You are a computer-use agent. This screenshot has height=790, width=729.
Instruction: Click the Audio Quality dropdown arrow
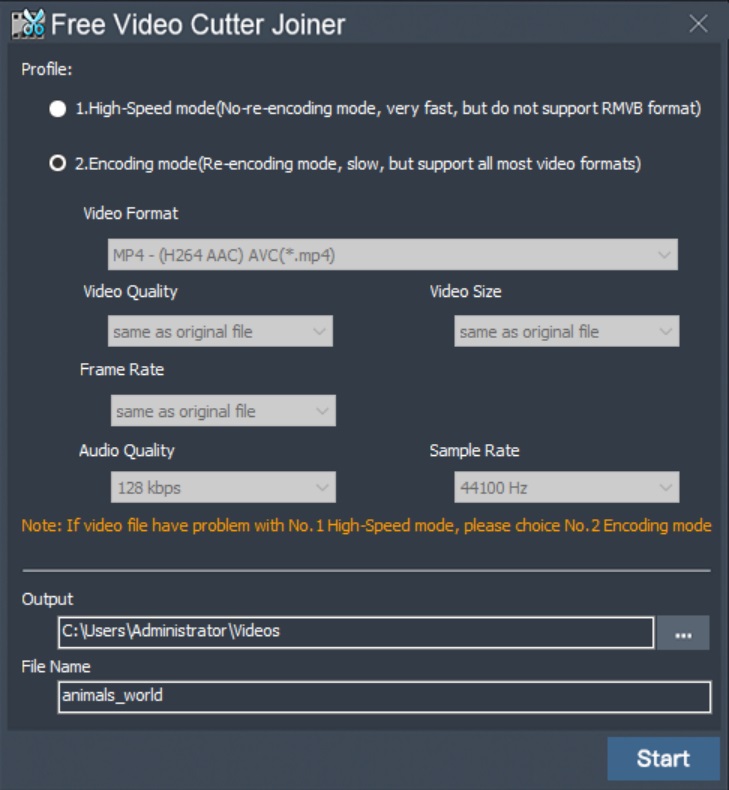point(322,488)
